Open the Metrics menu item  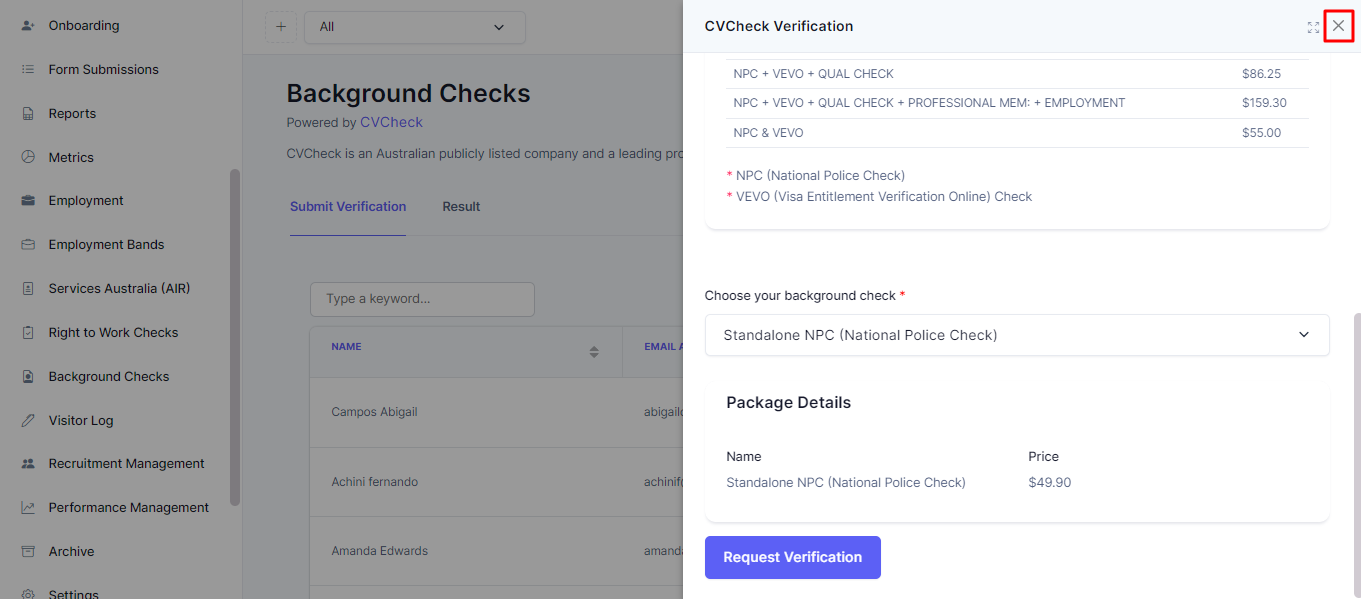pyautogui.click(x=71, y=157)
